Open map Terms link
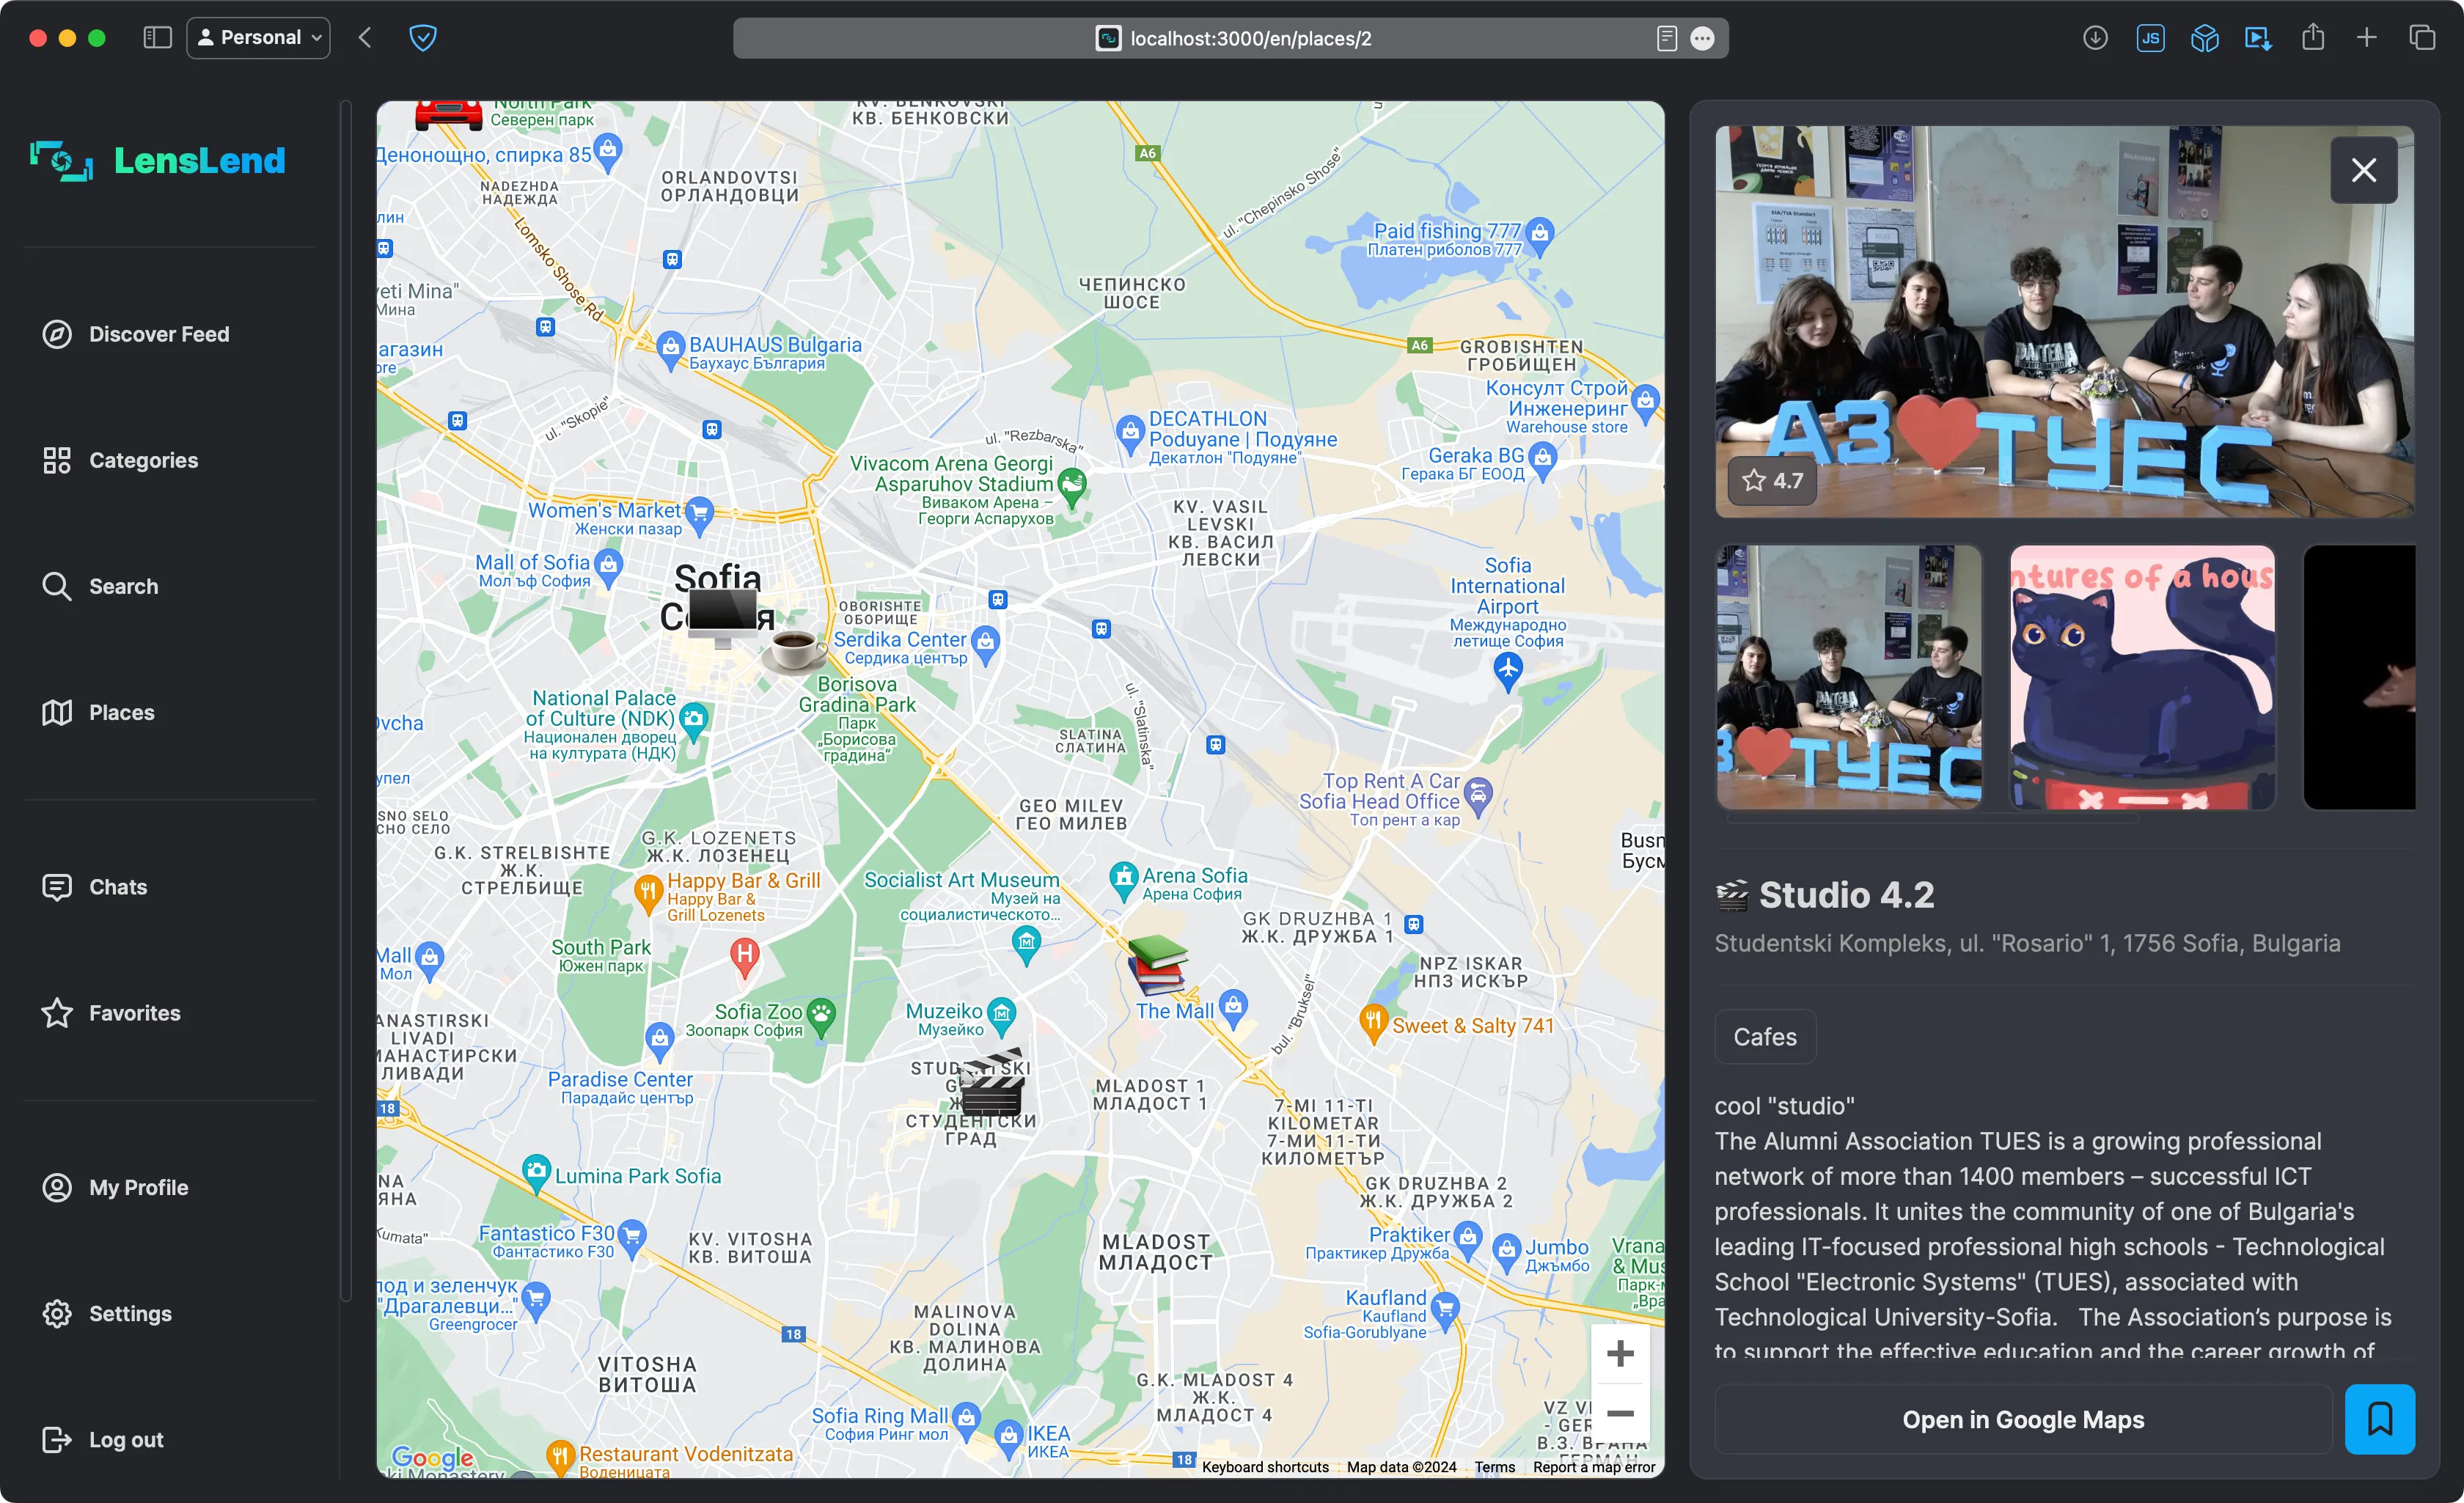The width and height of the screenshot is (2464, 1503). point(1494,1466)
